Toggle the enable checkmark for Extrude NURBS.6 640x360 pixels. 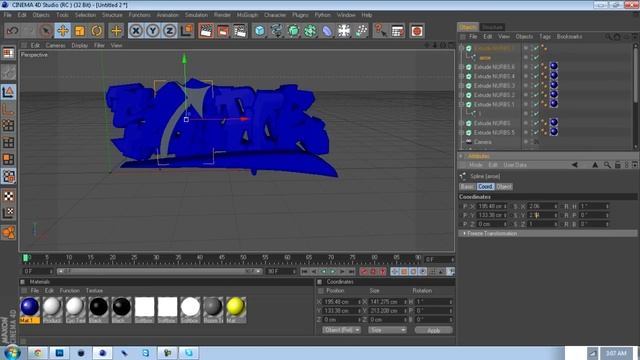[x=536, y=67]
